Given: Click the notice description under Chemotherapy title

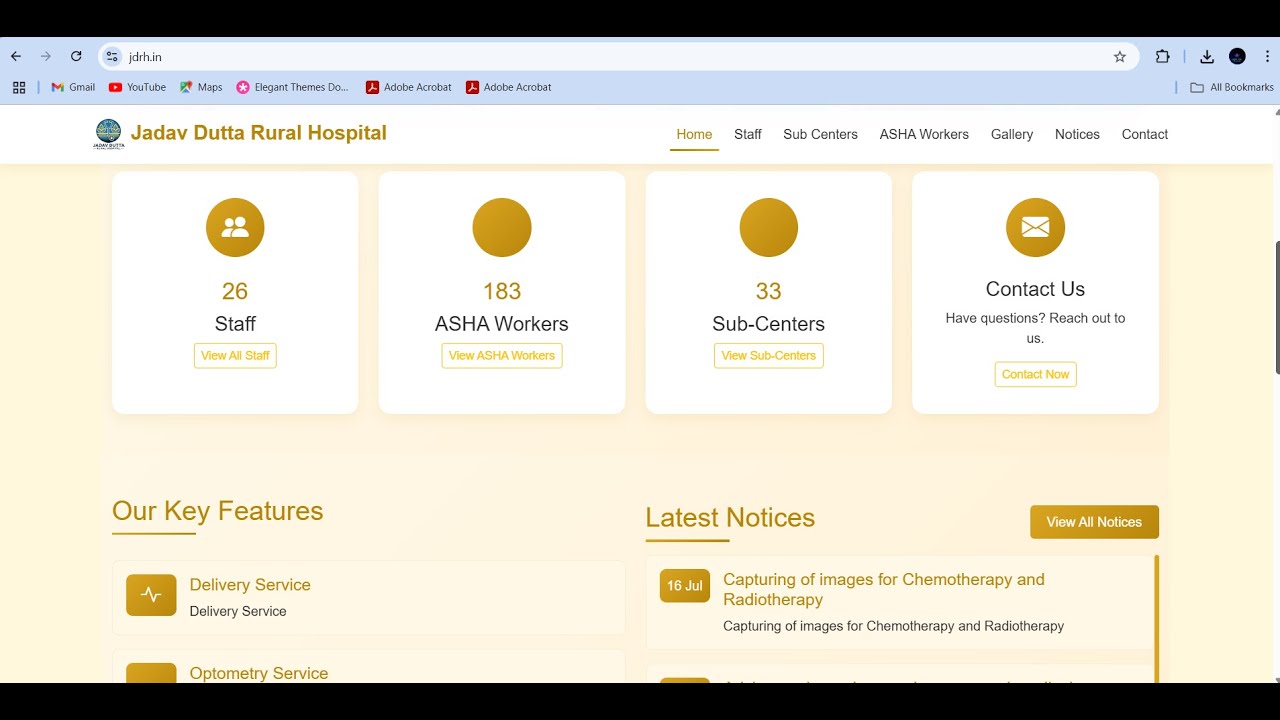Looking at the screenshot, I should (x=893, y=626).
